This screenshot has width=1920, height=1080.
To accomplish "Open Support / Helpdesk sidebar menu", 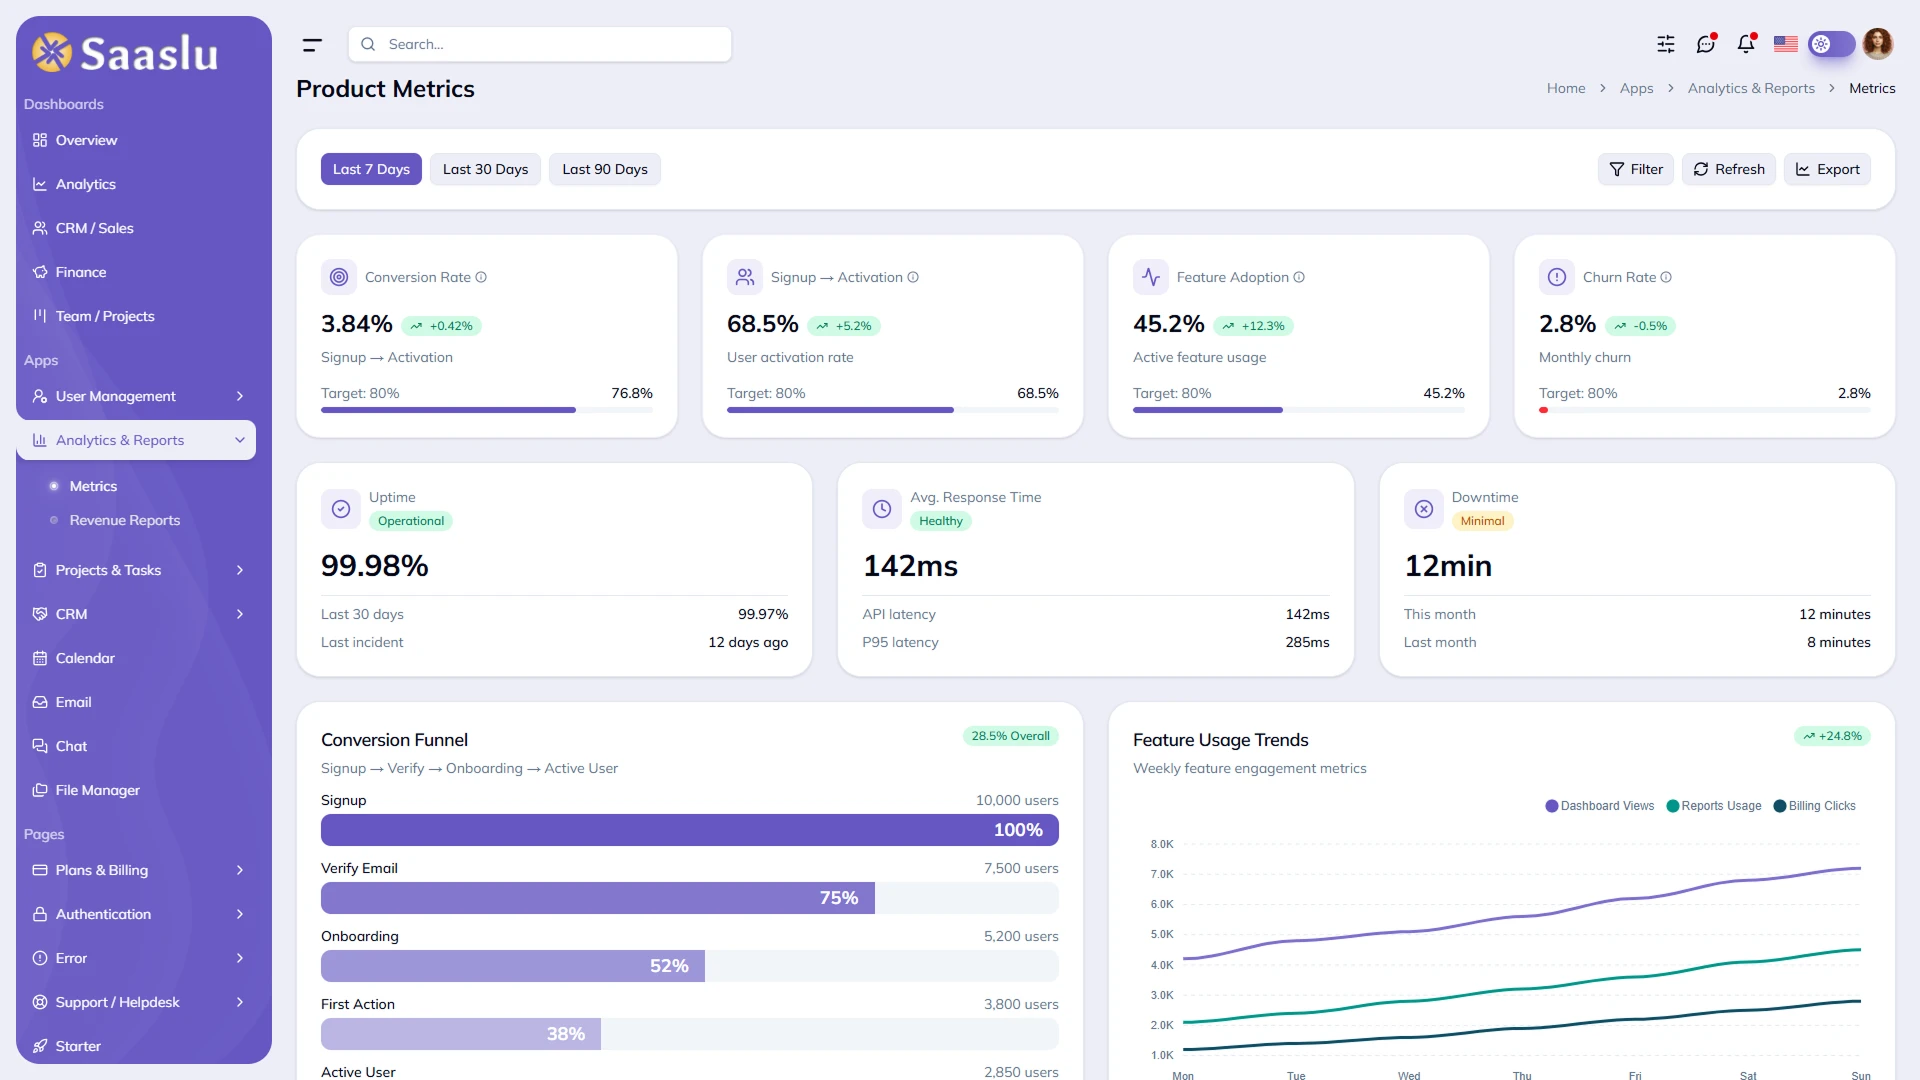I will coord(136,1002).
